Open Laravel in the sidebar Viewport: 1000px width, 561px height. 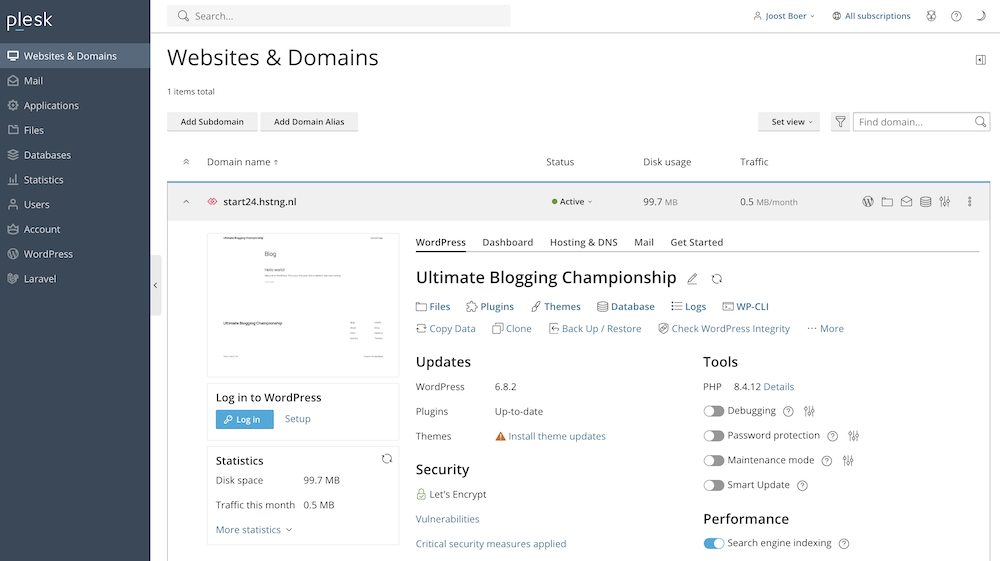click(x=75, y=279)
